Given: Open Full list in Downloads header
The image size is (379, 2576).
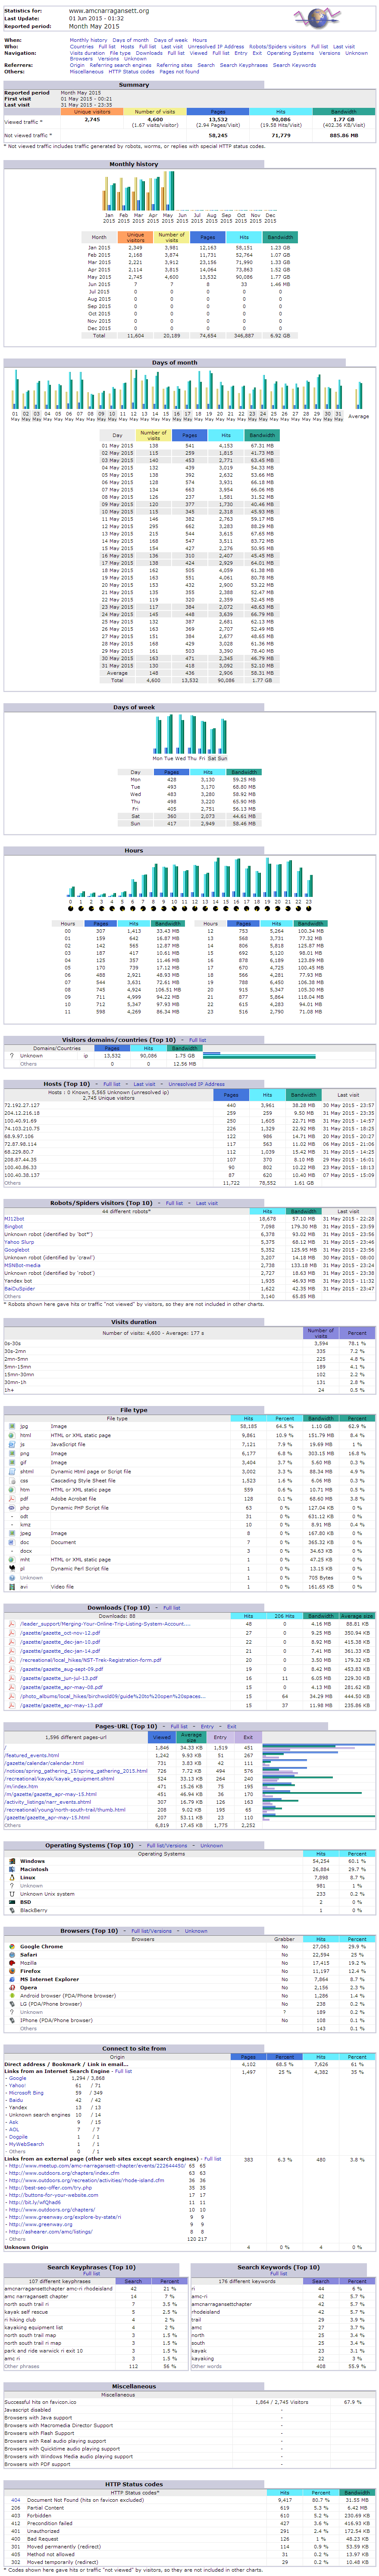Looking at the screenshot, I should coord(171,1607).
